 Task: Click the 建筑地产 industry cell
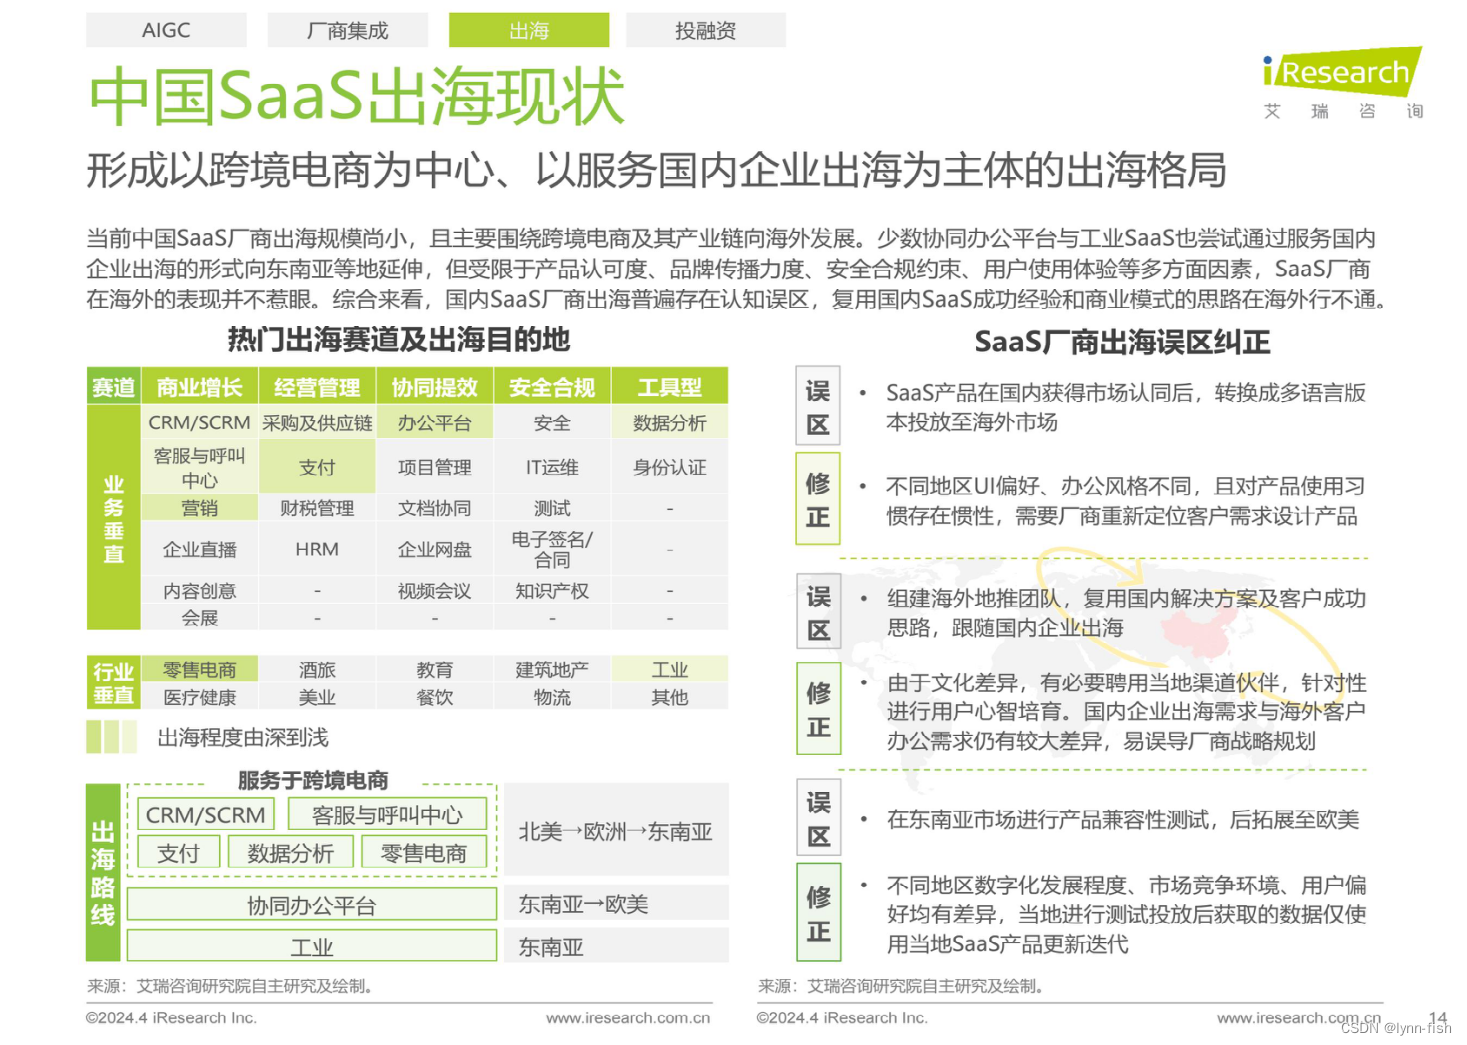click(x=552, y=669)
